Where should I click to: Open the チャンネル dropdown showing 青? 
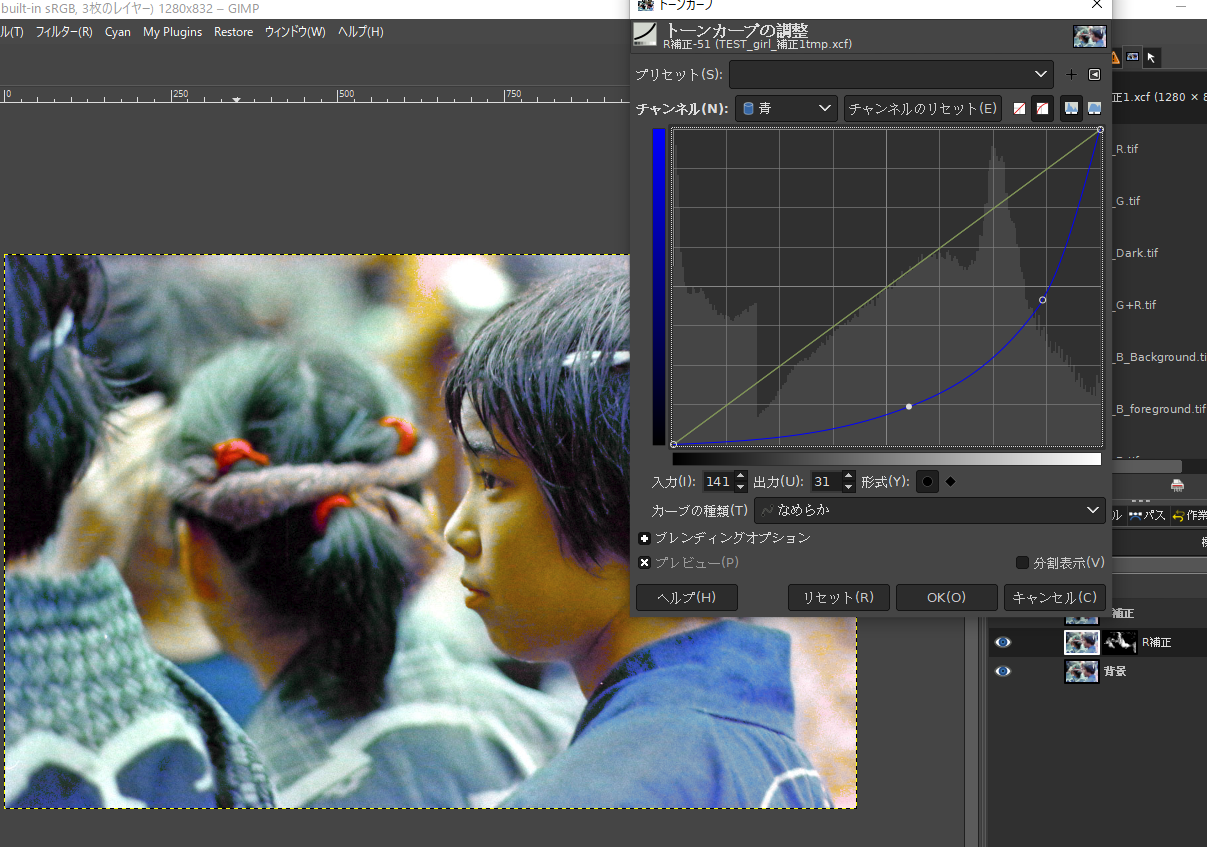[x=786, y=107]
